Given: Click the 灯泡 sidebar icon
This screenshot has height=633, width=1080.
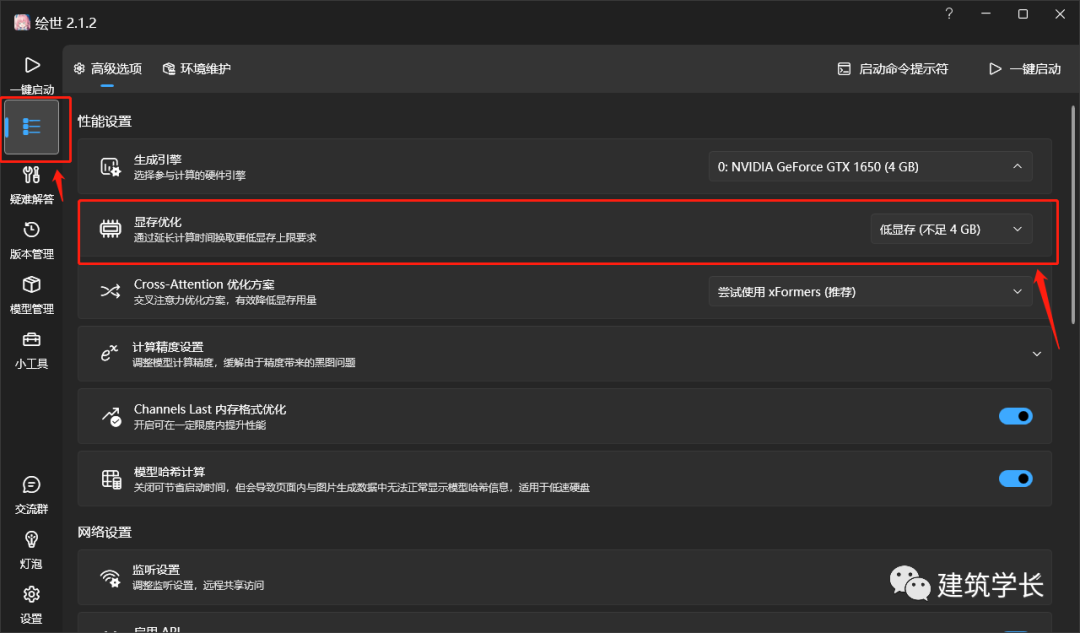Looking at the screenshot, I should [x=31, y=550].
